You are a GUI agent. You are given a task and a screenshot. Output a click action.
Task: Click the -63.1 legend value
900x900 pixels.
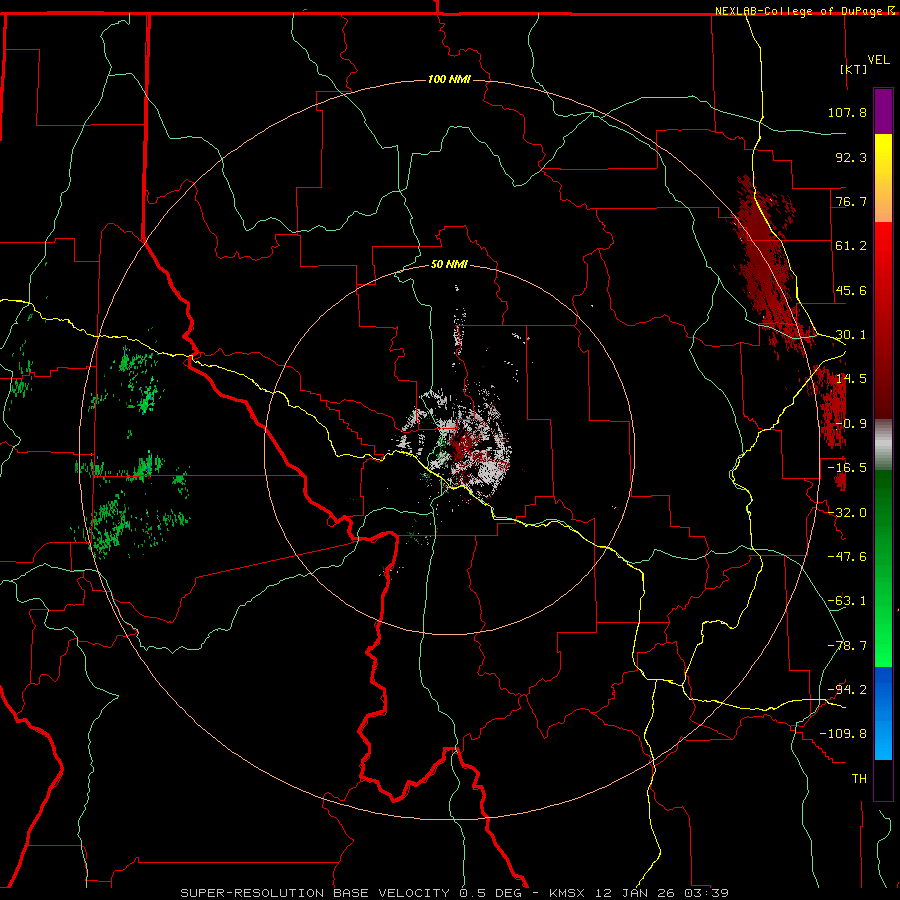coord(847,601)
